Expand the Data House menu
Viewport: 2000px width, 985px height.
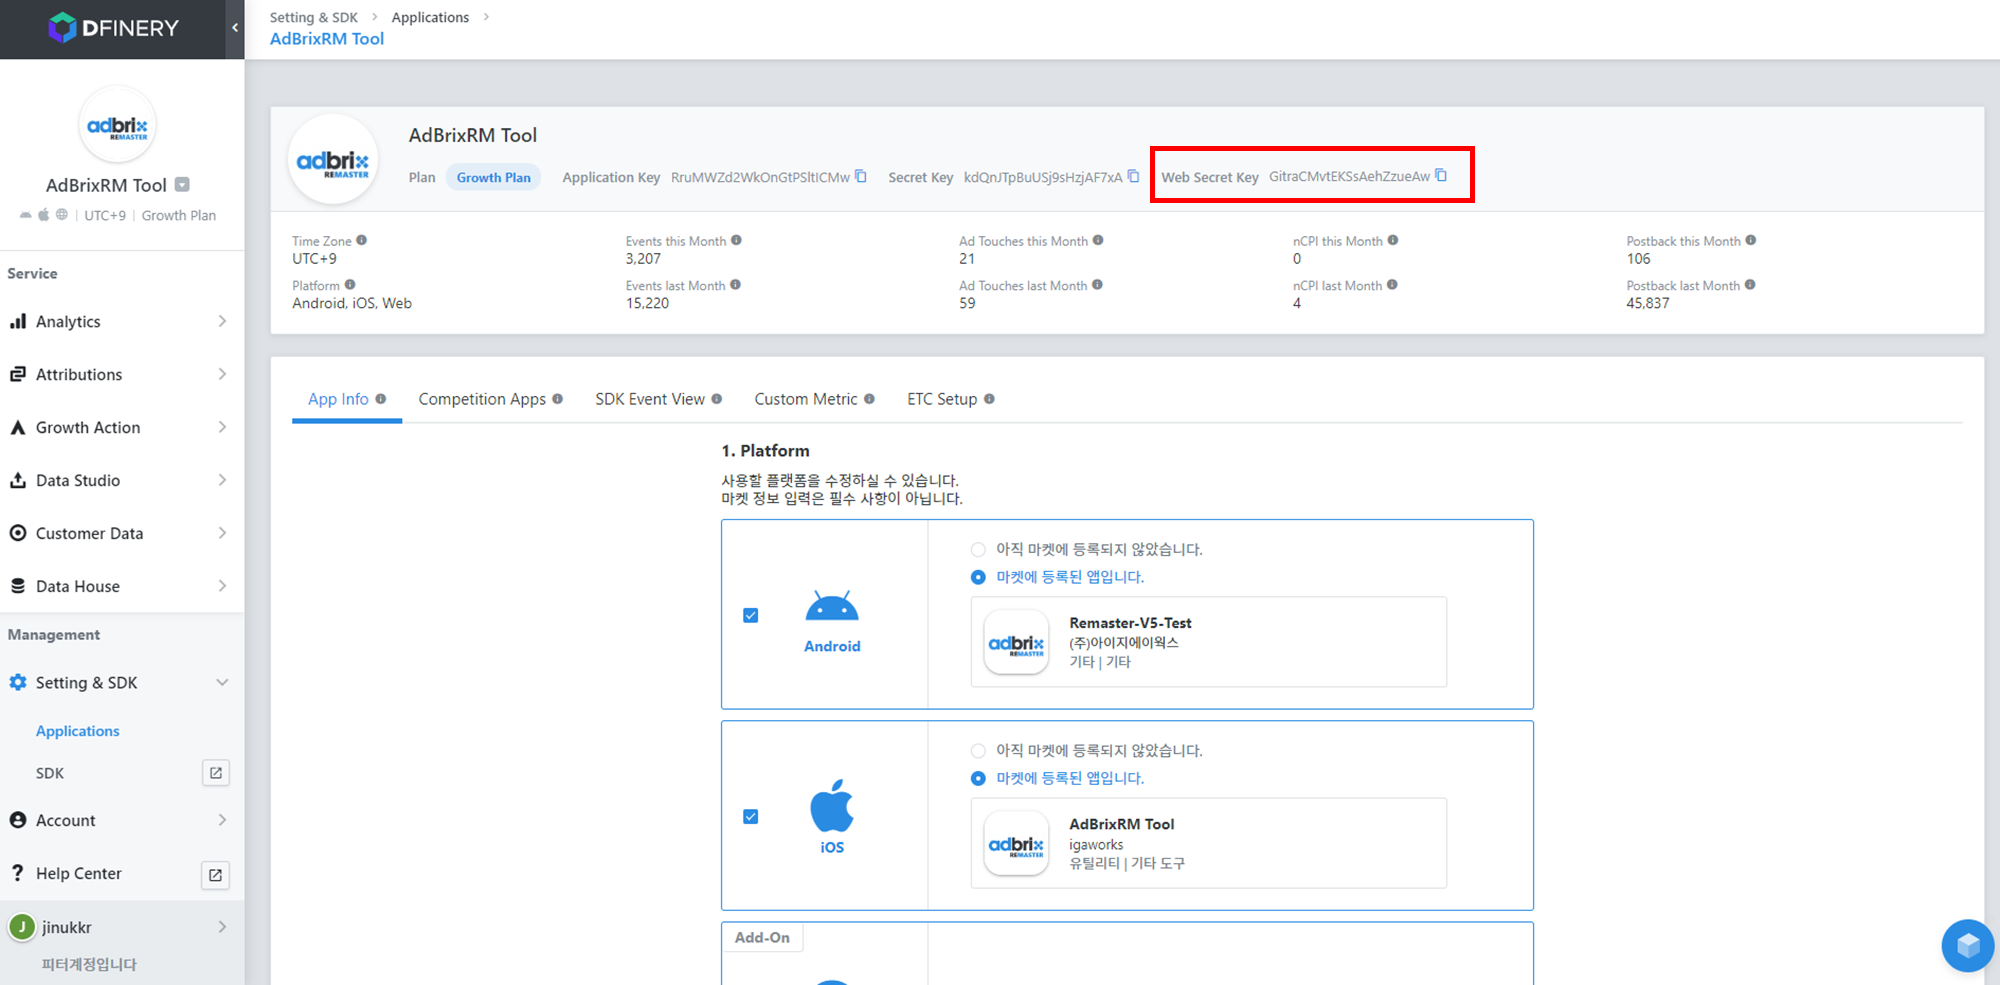[122, 586]
